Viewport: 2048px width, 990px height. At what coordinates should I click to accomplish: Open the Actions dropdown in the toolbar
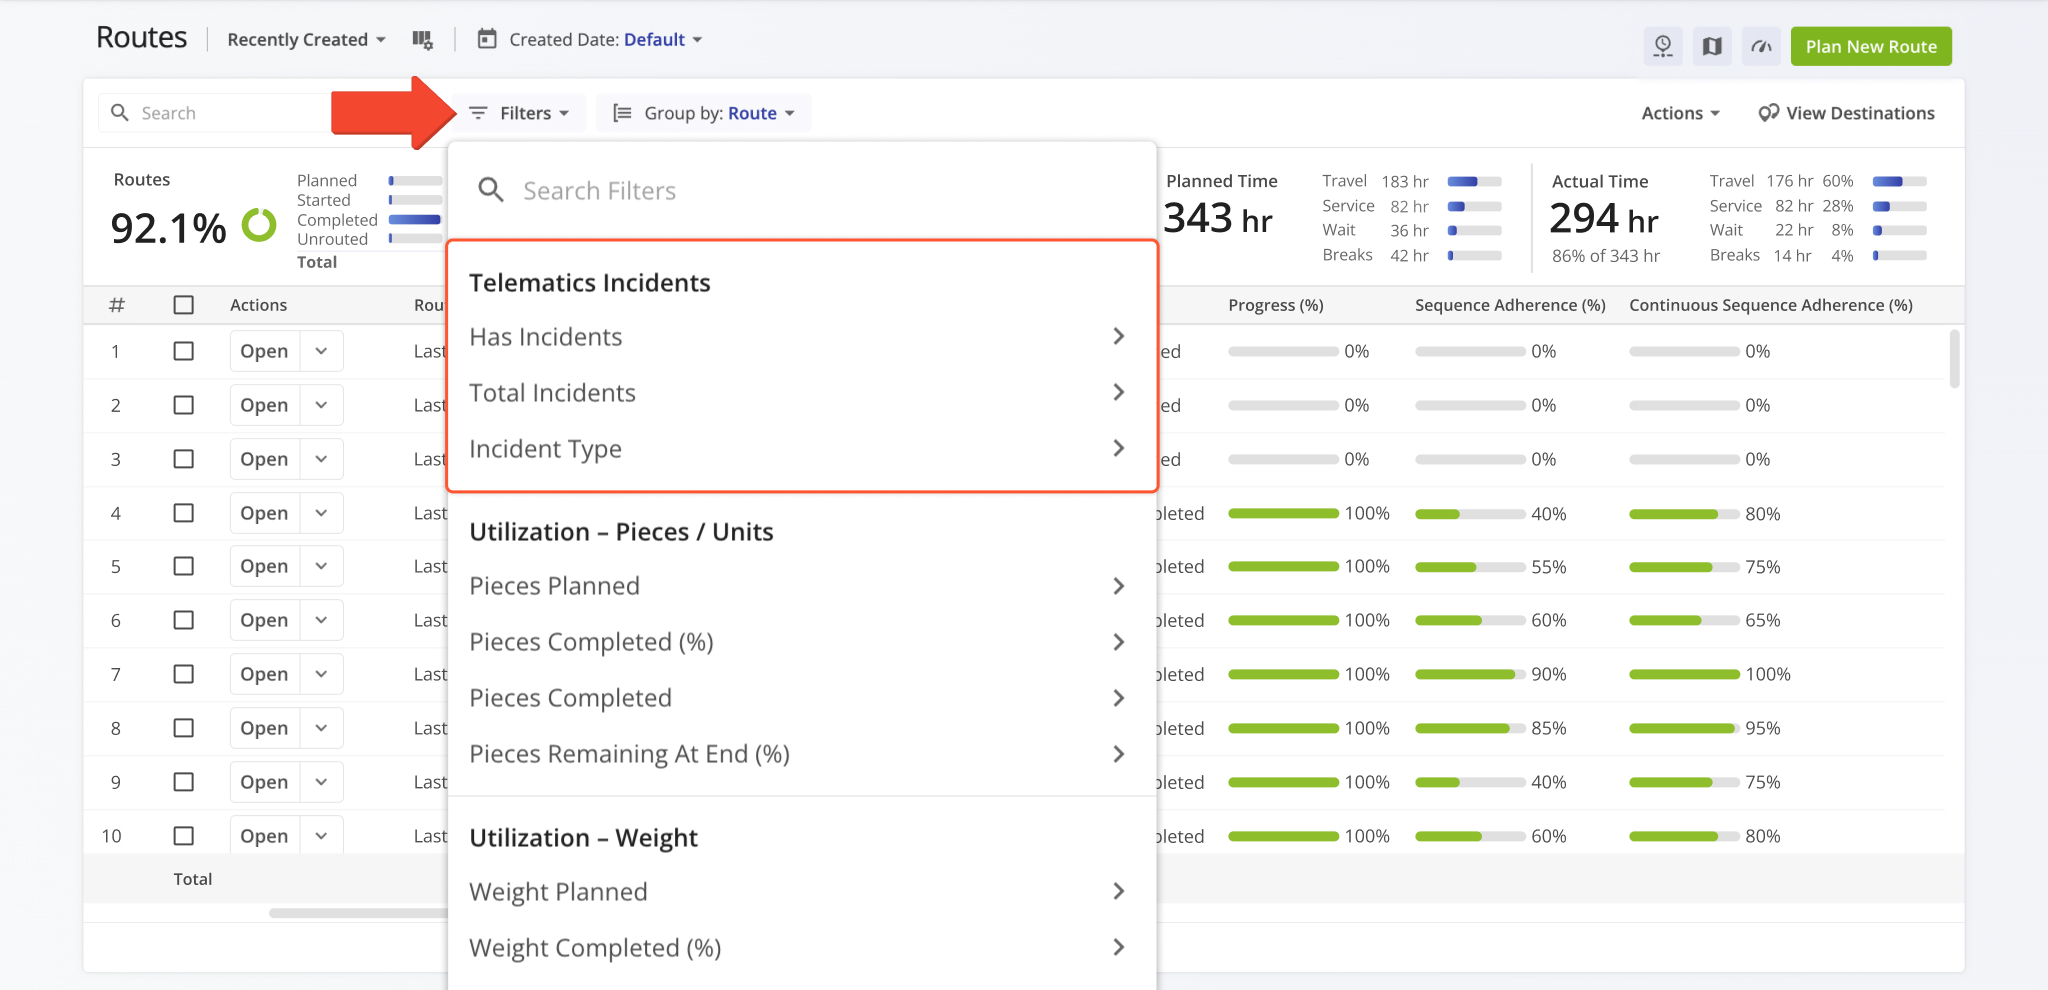coord(1680,113)
